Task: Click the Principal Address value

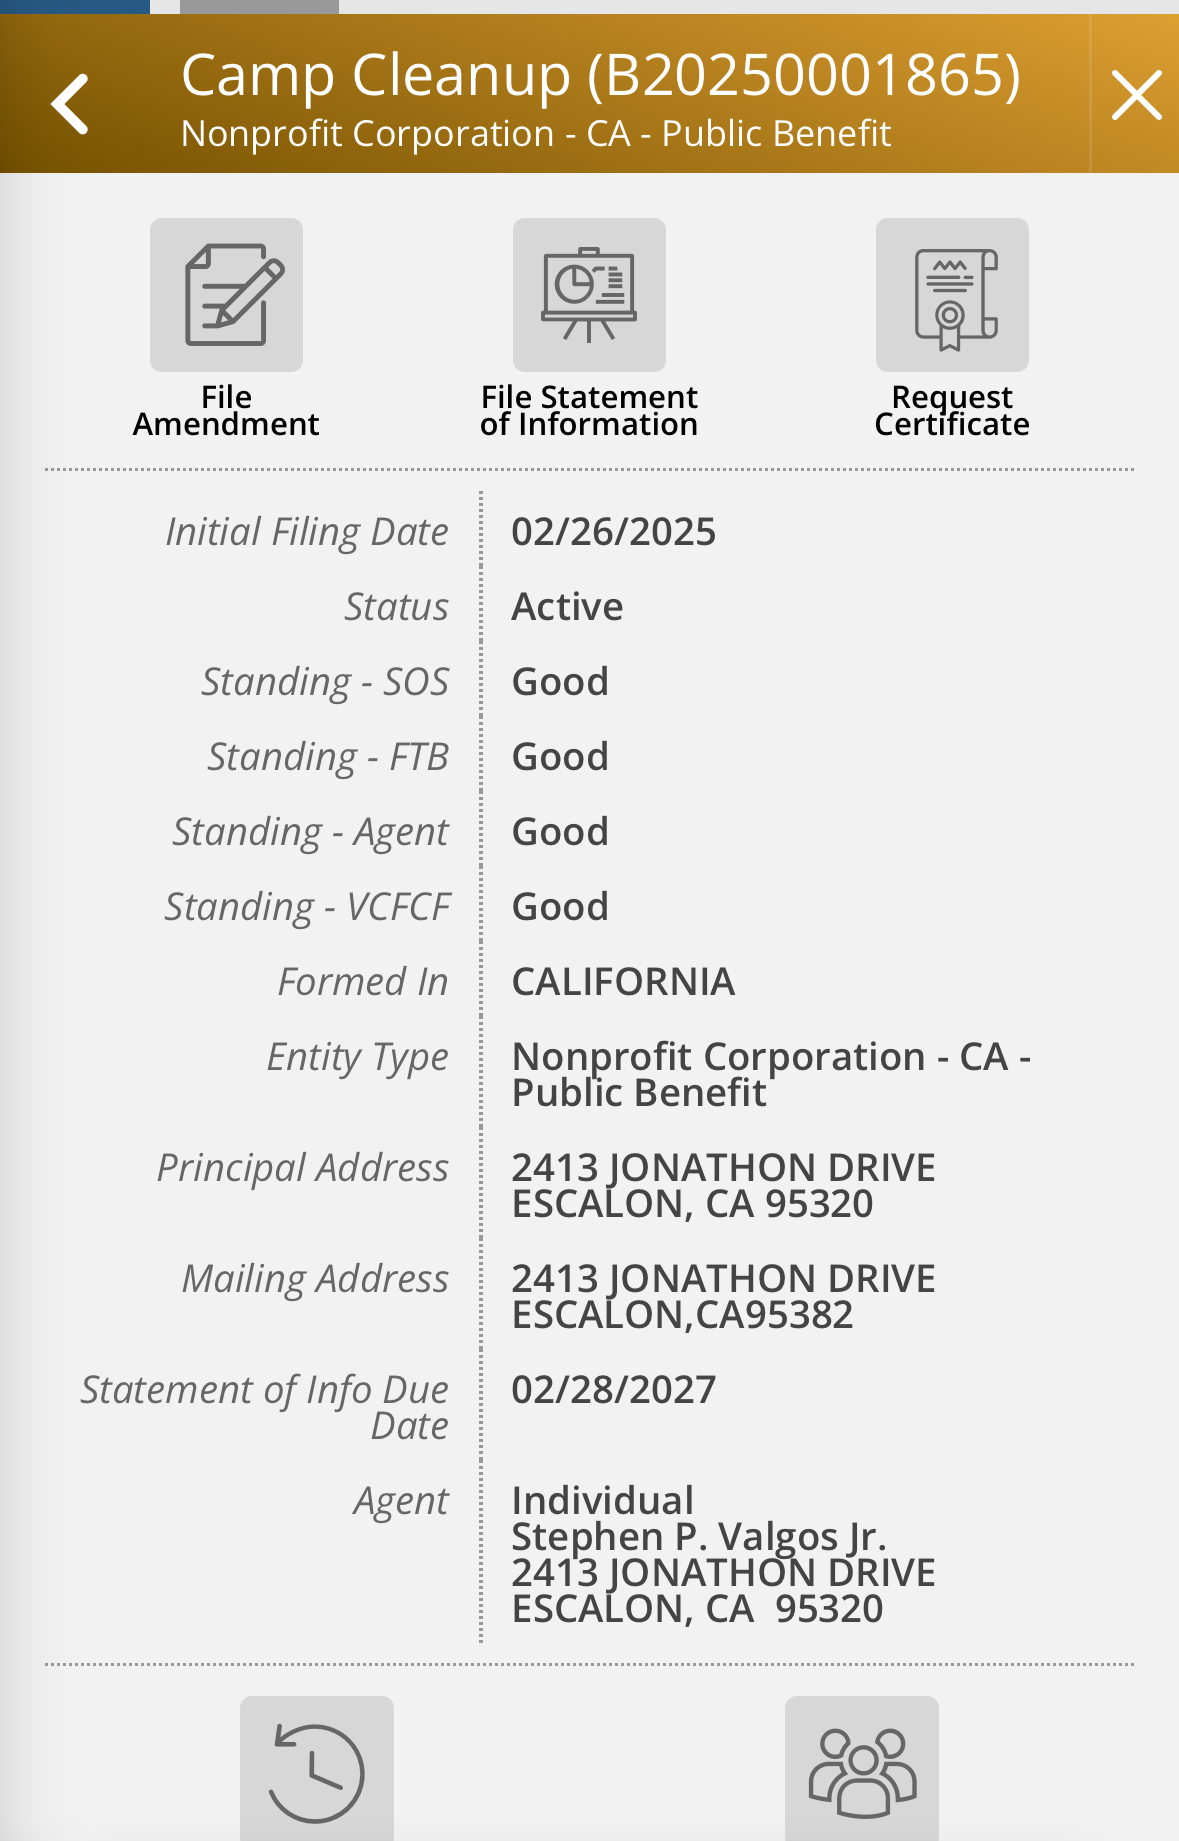Action: (x=723, y=1186)
